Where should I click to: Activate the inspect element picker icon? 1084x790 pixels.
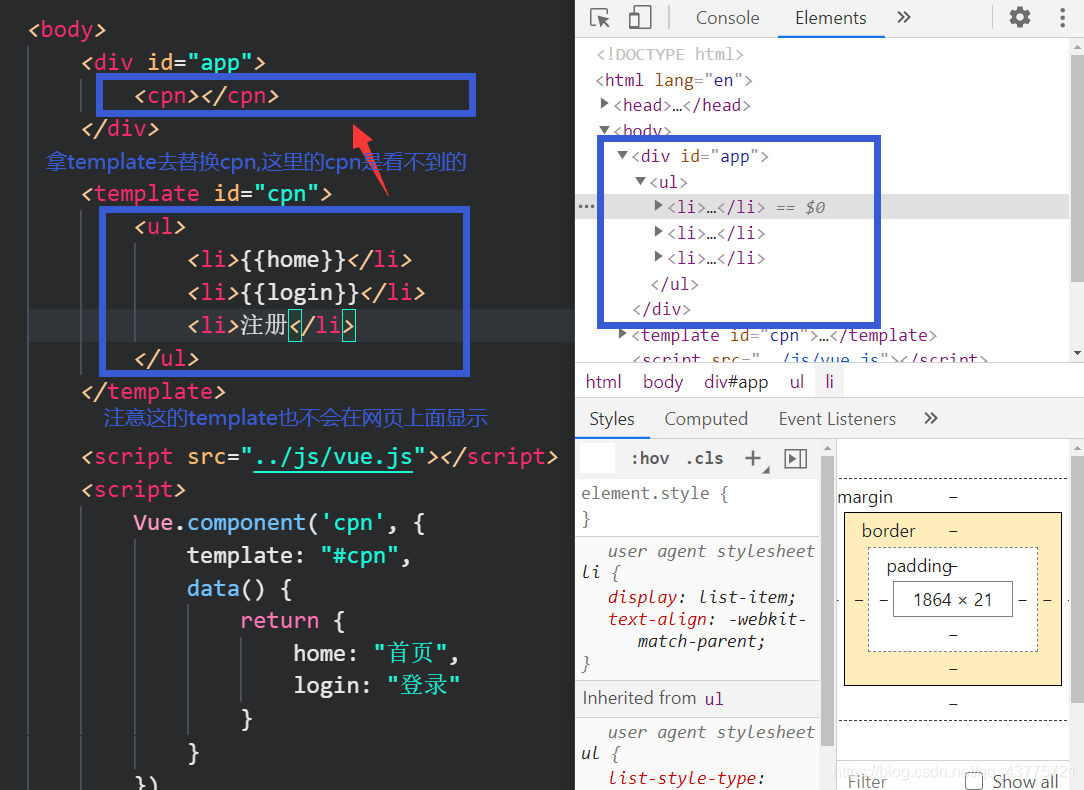pyautogui.click(x=599, y=18)
